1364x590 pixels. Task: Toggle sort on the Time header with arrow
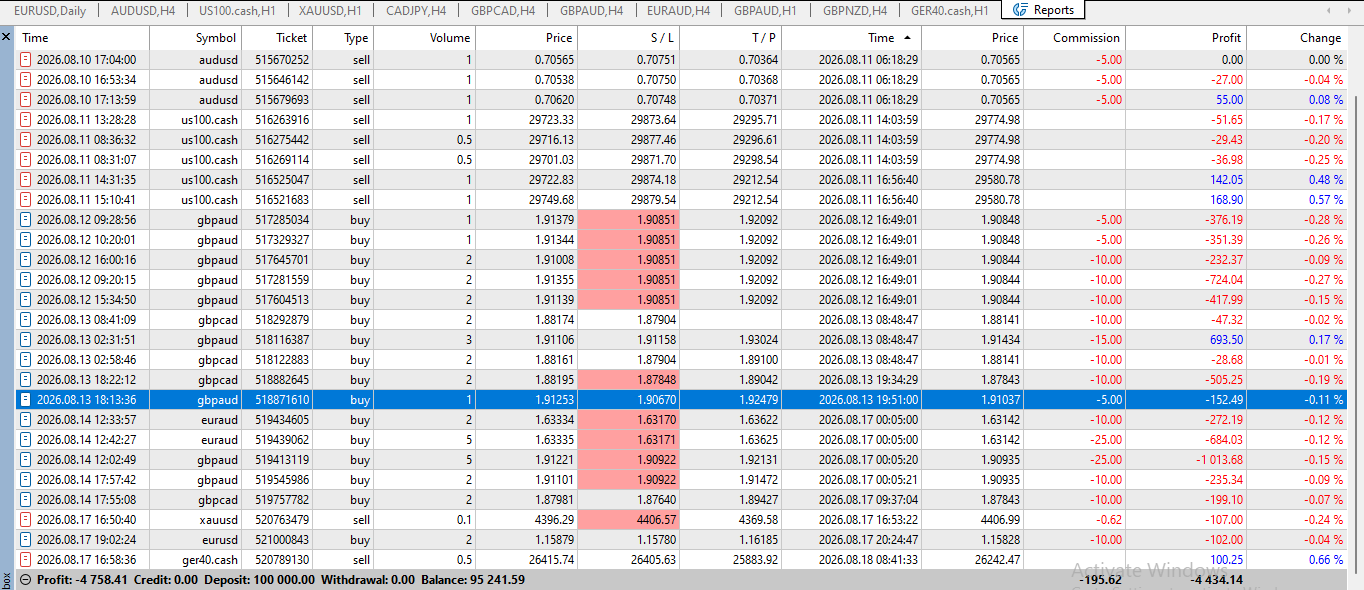pyautogui.click(x=851, y=38)
